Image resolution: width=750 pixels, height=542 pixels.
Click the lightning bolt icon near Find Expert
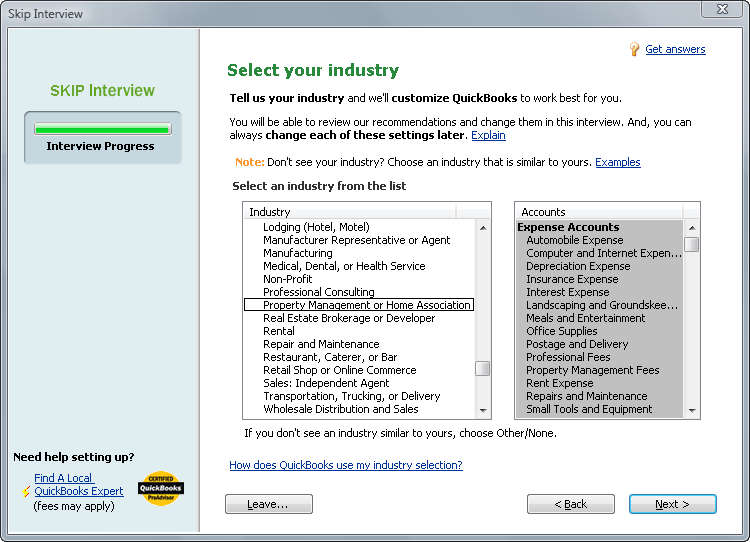pos(27,492)
